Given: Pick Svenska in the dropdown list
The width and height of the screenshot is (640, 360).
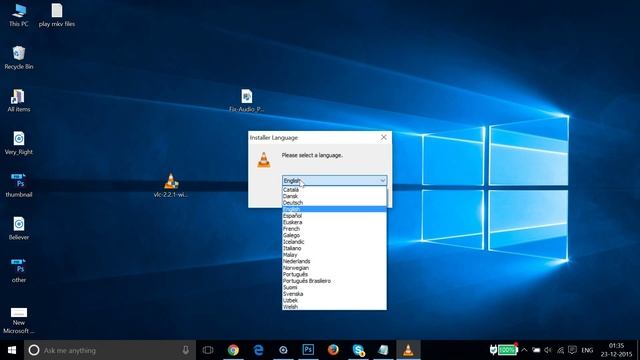Looking at the screenshot, I should click(334, 294).
